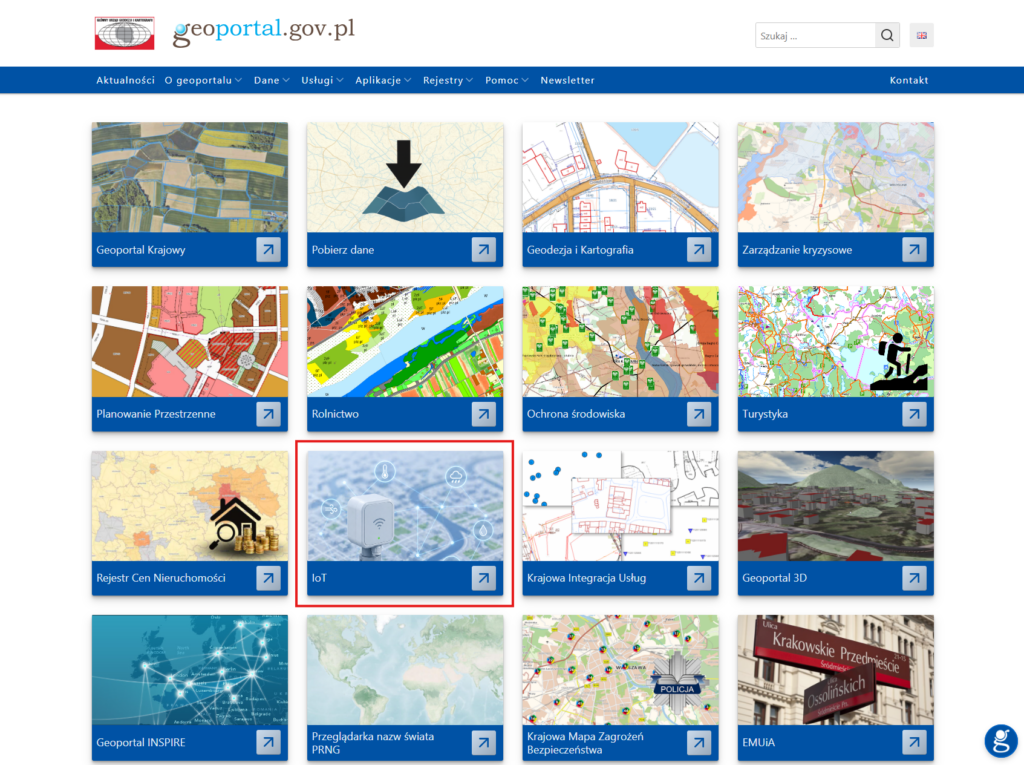The image size is (1024, 765).
Task: Click the search magnifier icon
Action: coord(886,34)
